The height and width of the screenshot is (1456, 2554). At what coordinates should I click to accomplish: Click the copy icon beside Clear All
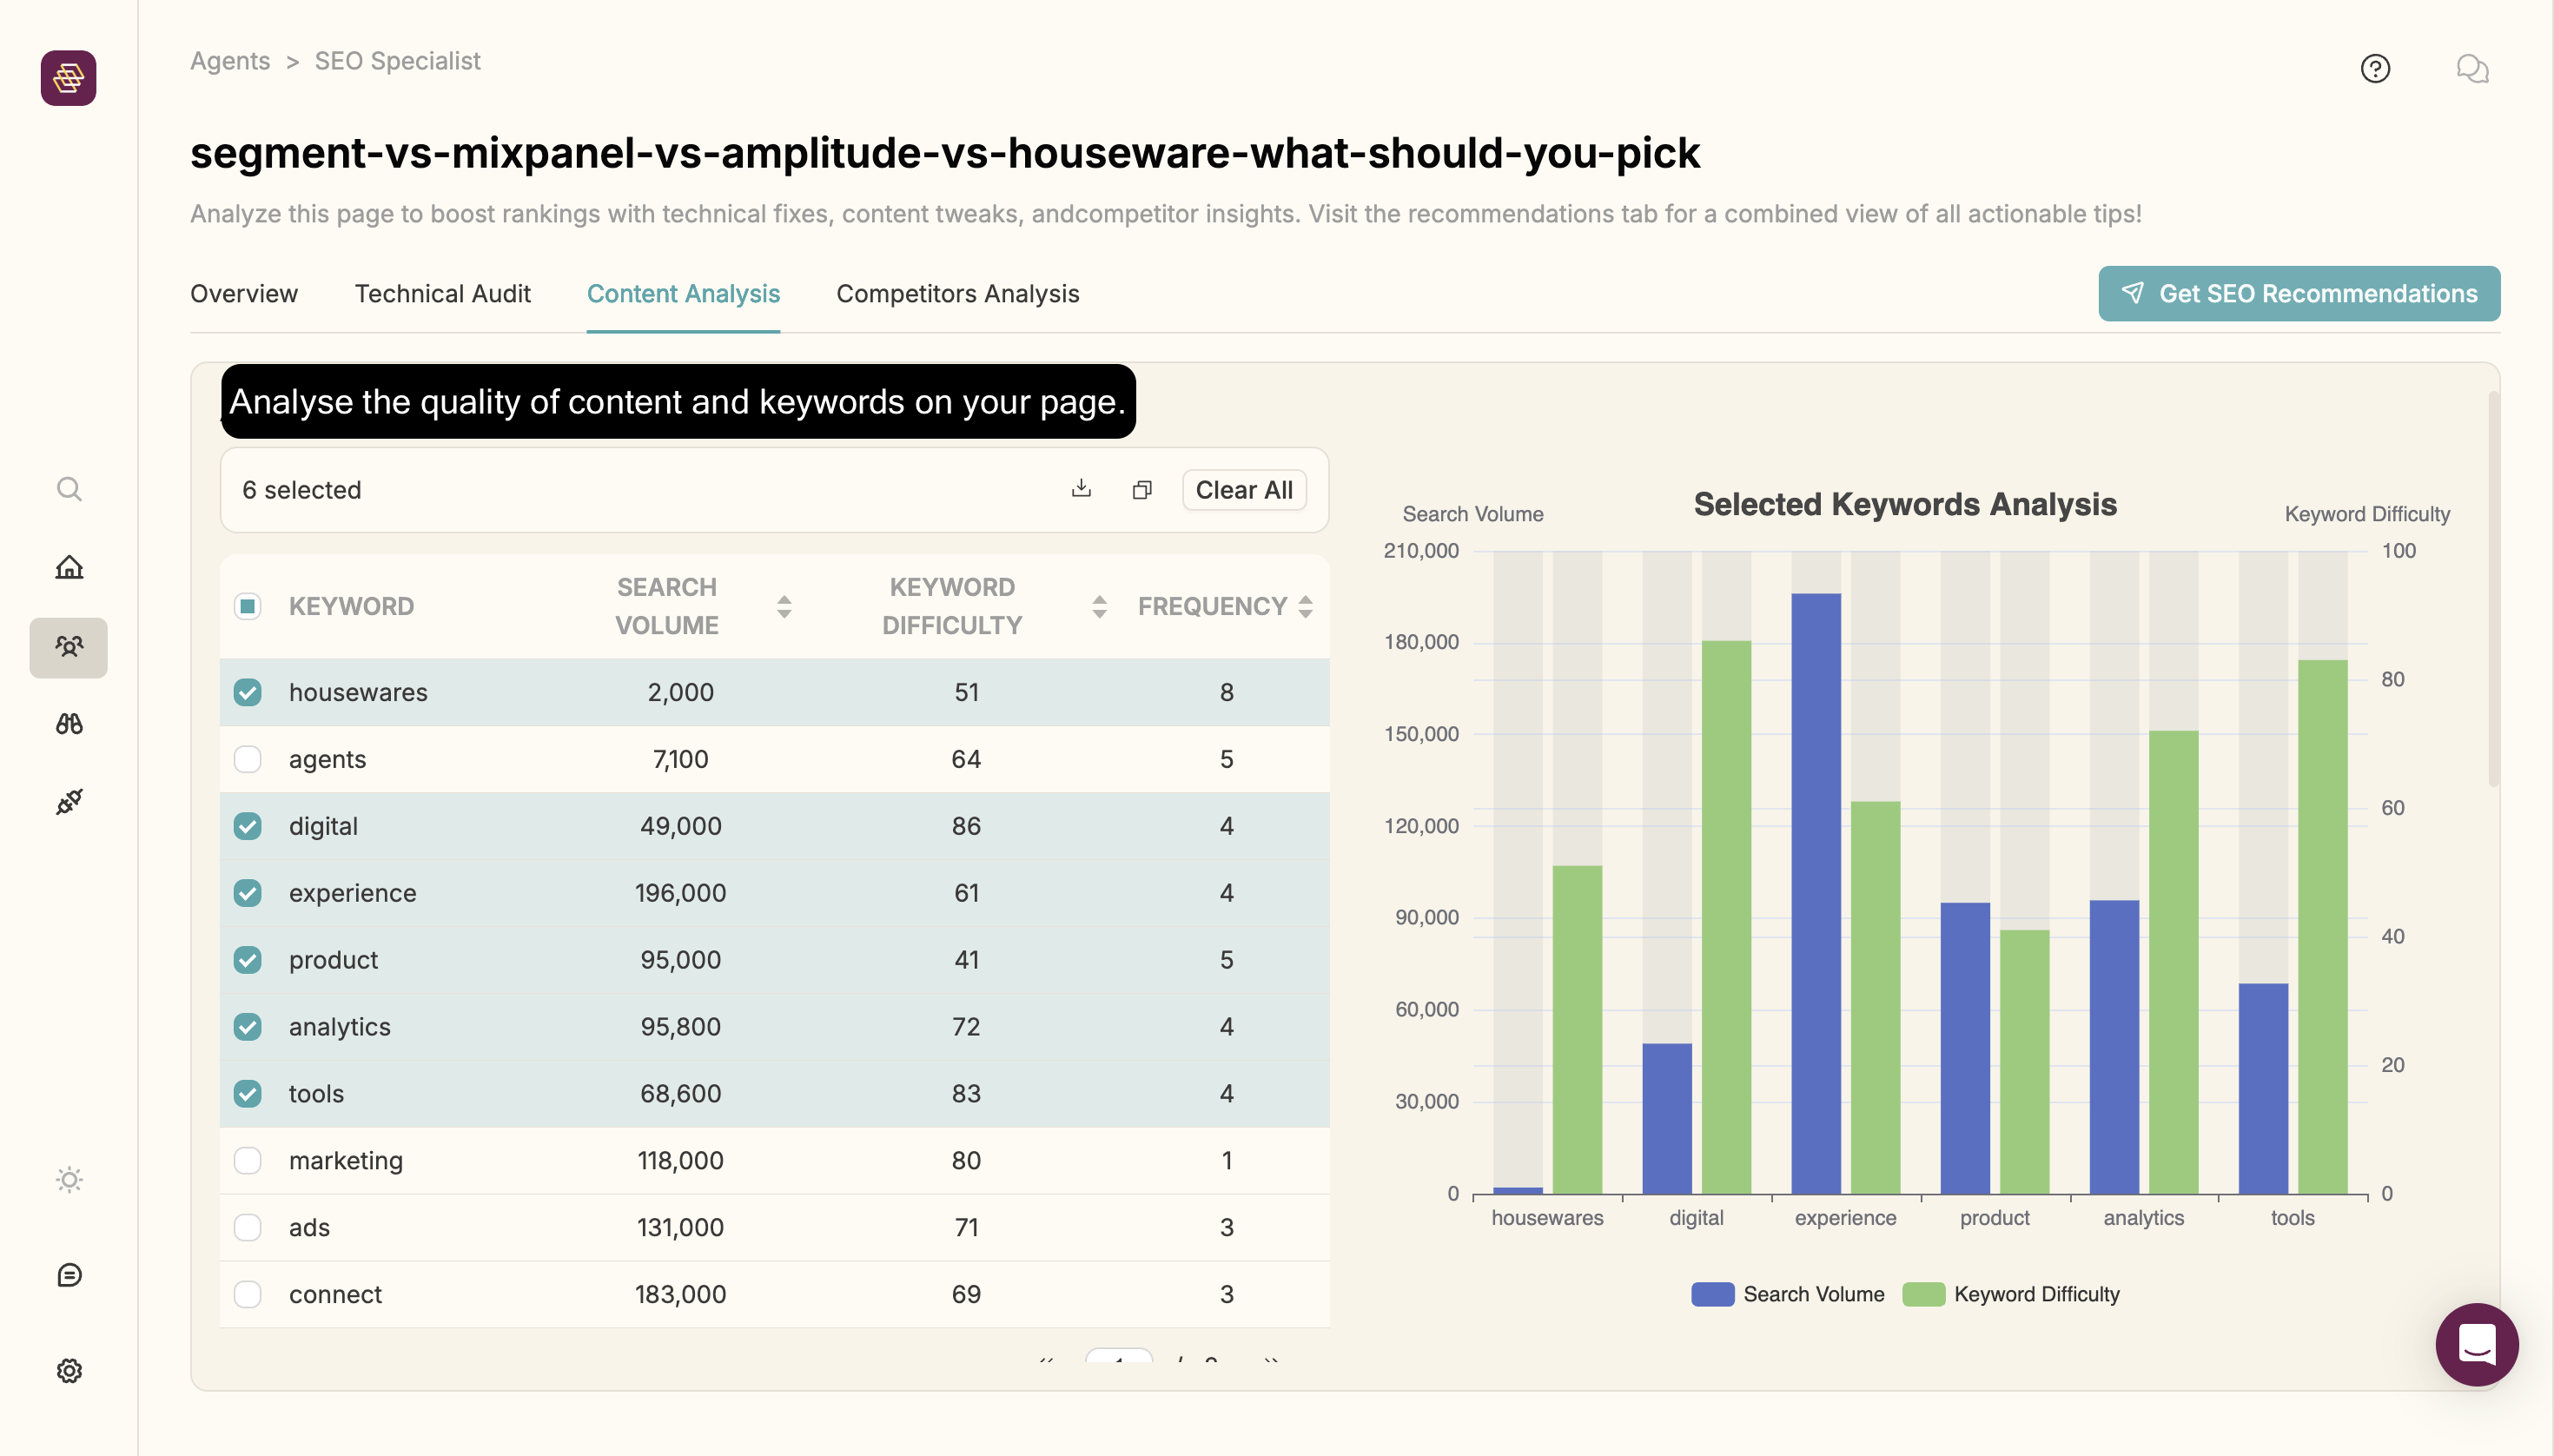[x=1142, y=490]
